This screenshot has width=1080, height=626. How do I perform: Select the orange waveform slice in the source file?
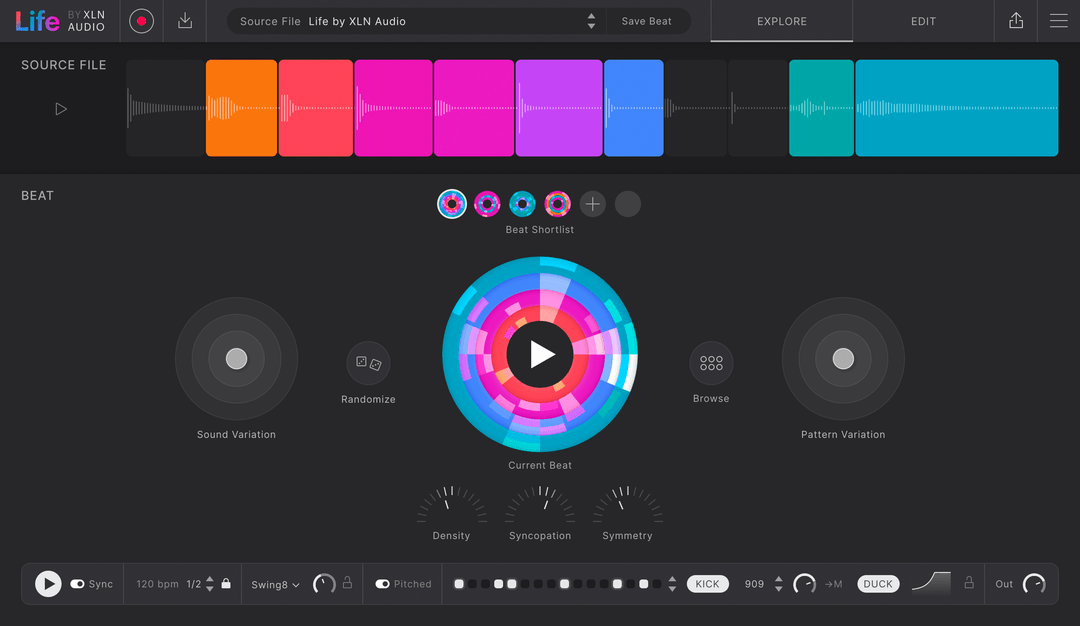tap(241, 107)
